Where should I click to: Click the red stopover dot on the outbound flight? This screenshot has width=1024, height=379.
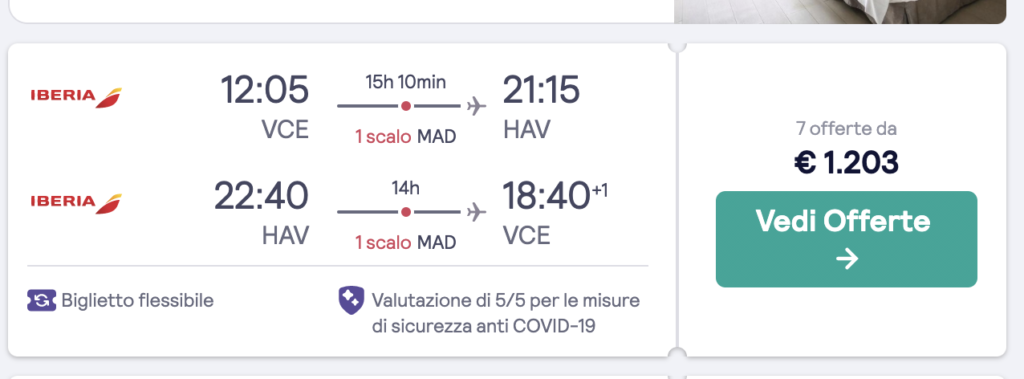point(406,106)
